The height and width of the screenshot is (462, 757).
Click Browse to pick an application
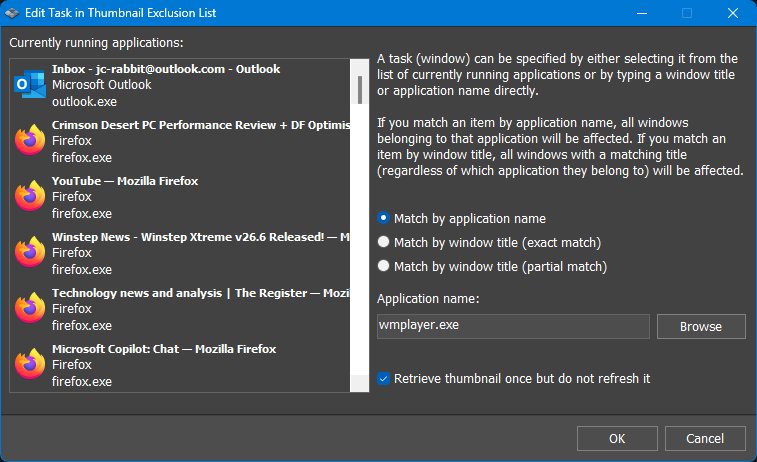(701, 327)
